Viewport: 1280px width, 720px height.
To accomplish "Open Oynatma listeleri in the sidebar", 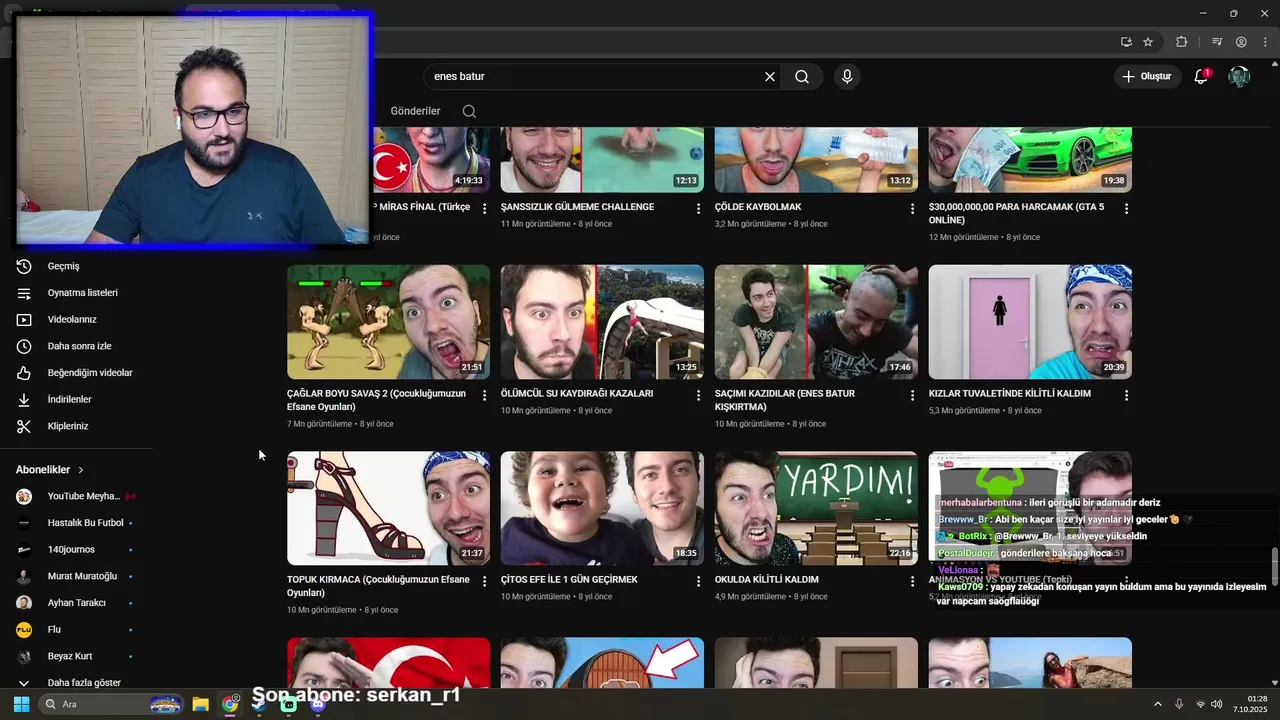I will (x=82, y=293).
